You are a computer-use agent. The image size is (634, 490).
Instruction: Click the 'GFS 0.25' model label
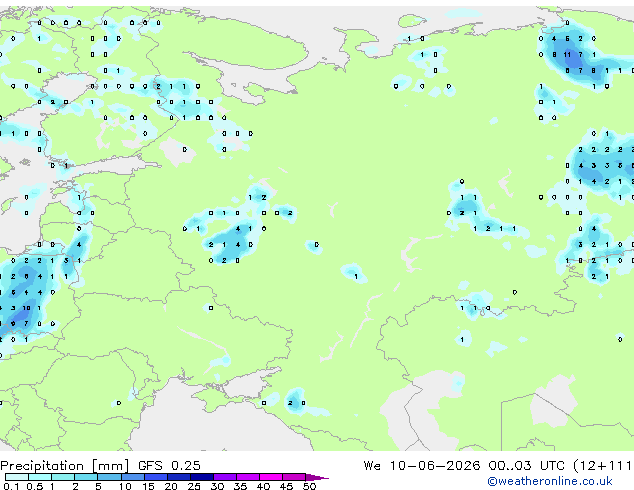pyautogui.click(x=169, y=466)
